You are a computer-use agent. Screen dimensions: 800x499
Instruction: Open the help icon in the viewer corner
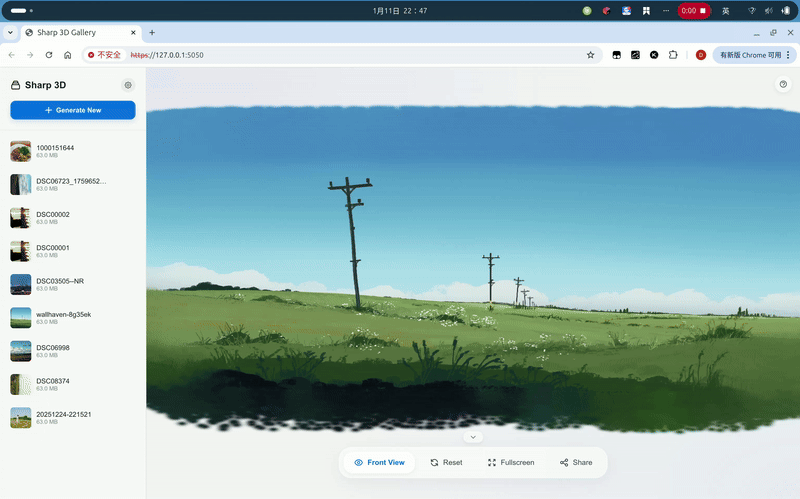point(783,84)
